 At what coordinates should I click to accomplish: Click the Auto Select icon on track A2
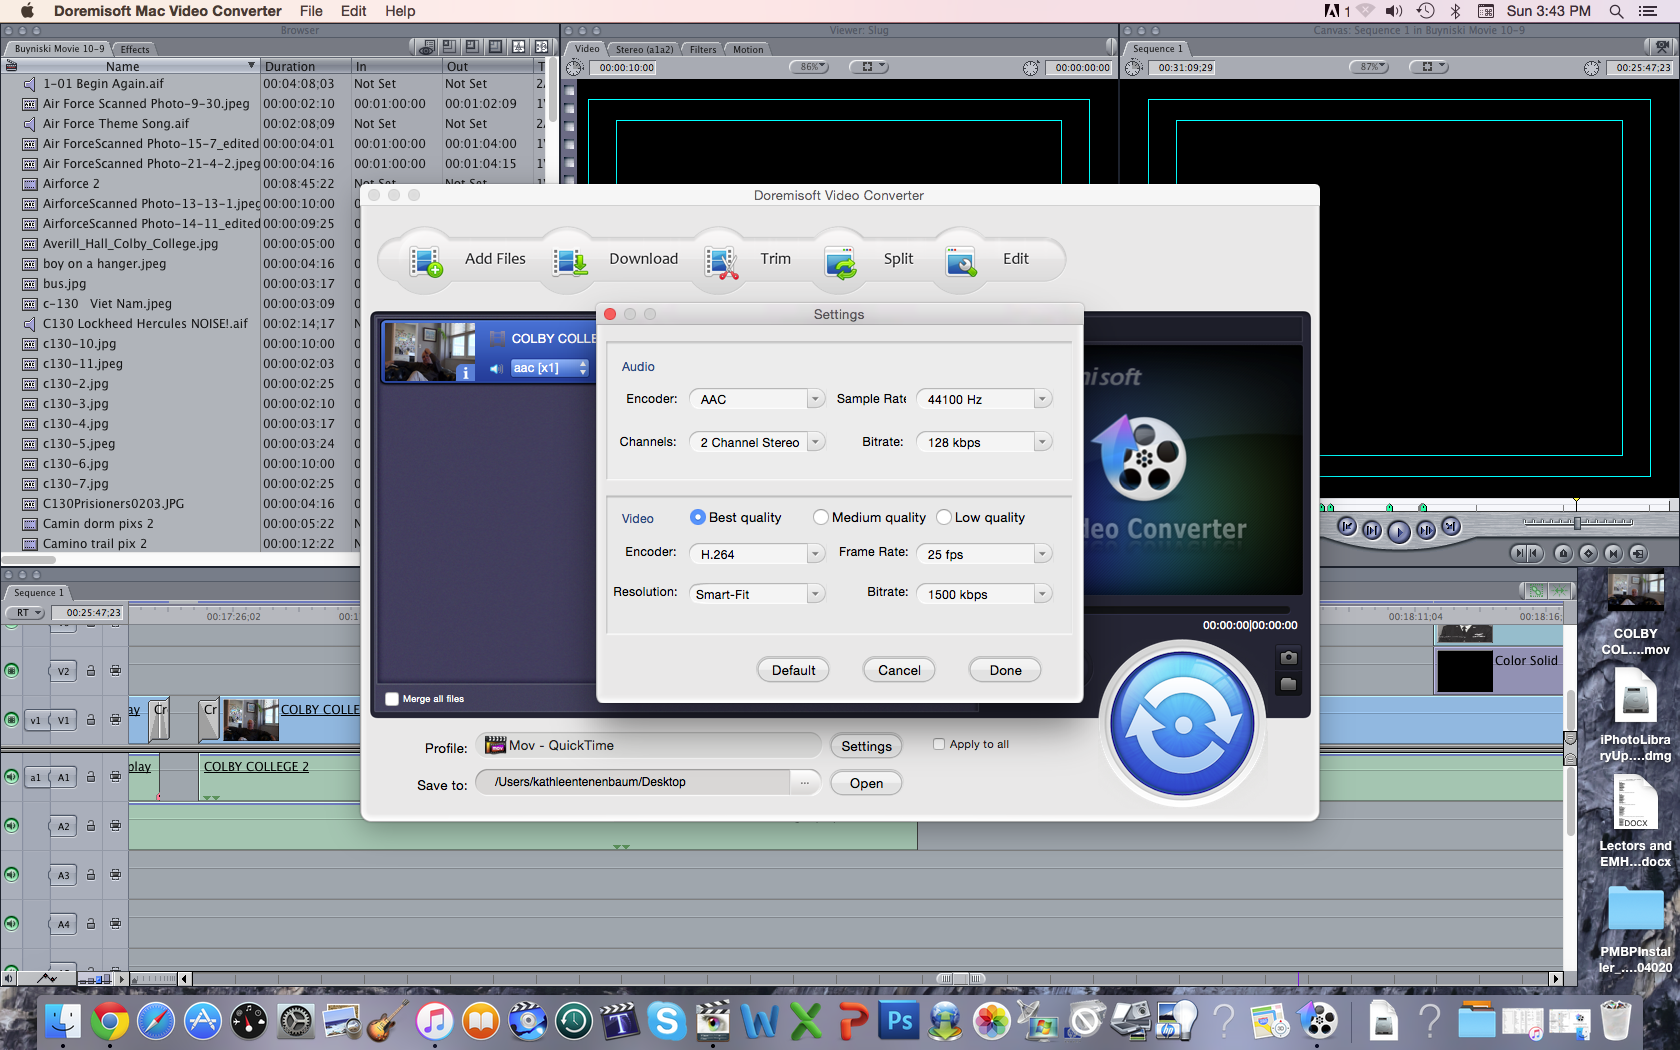pyautogui.click(x=116, y=826)
